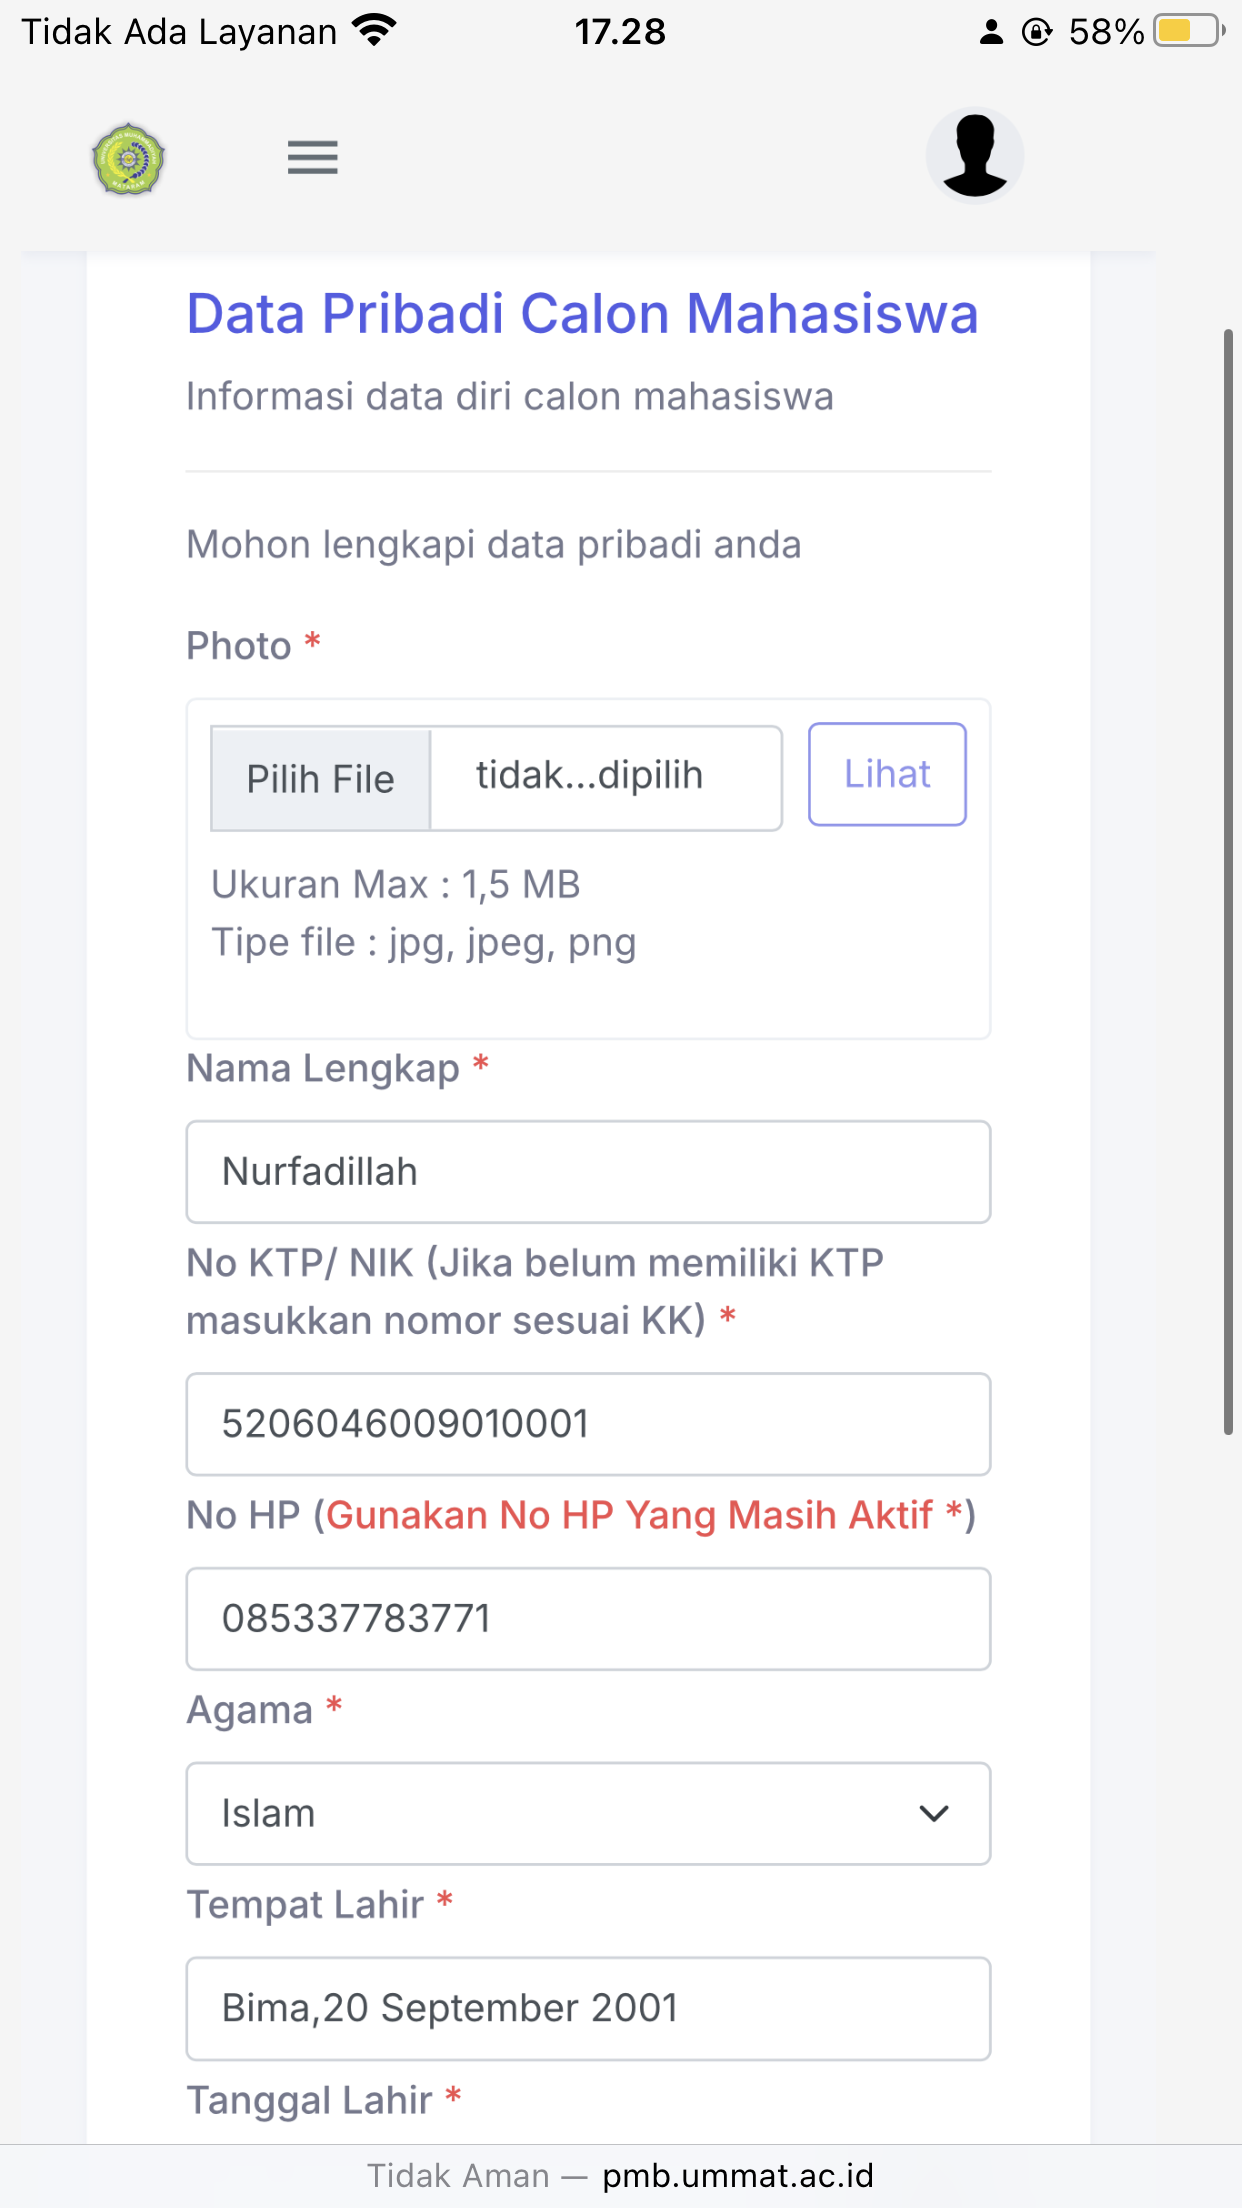The image size is (1242, 2208).
Task: Click the university logo icon
Action: click(x=128, y=158)
